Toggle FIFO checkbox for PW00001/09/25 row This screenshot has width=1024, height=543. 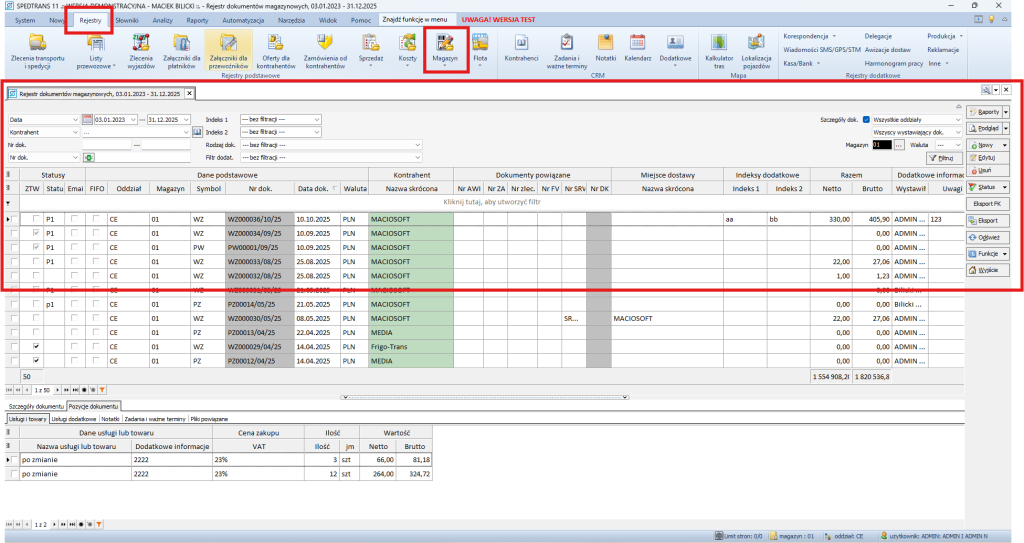tap(97, 246)
